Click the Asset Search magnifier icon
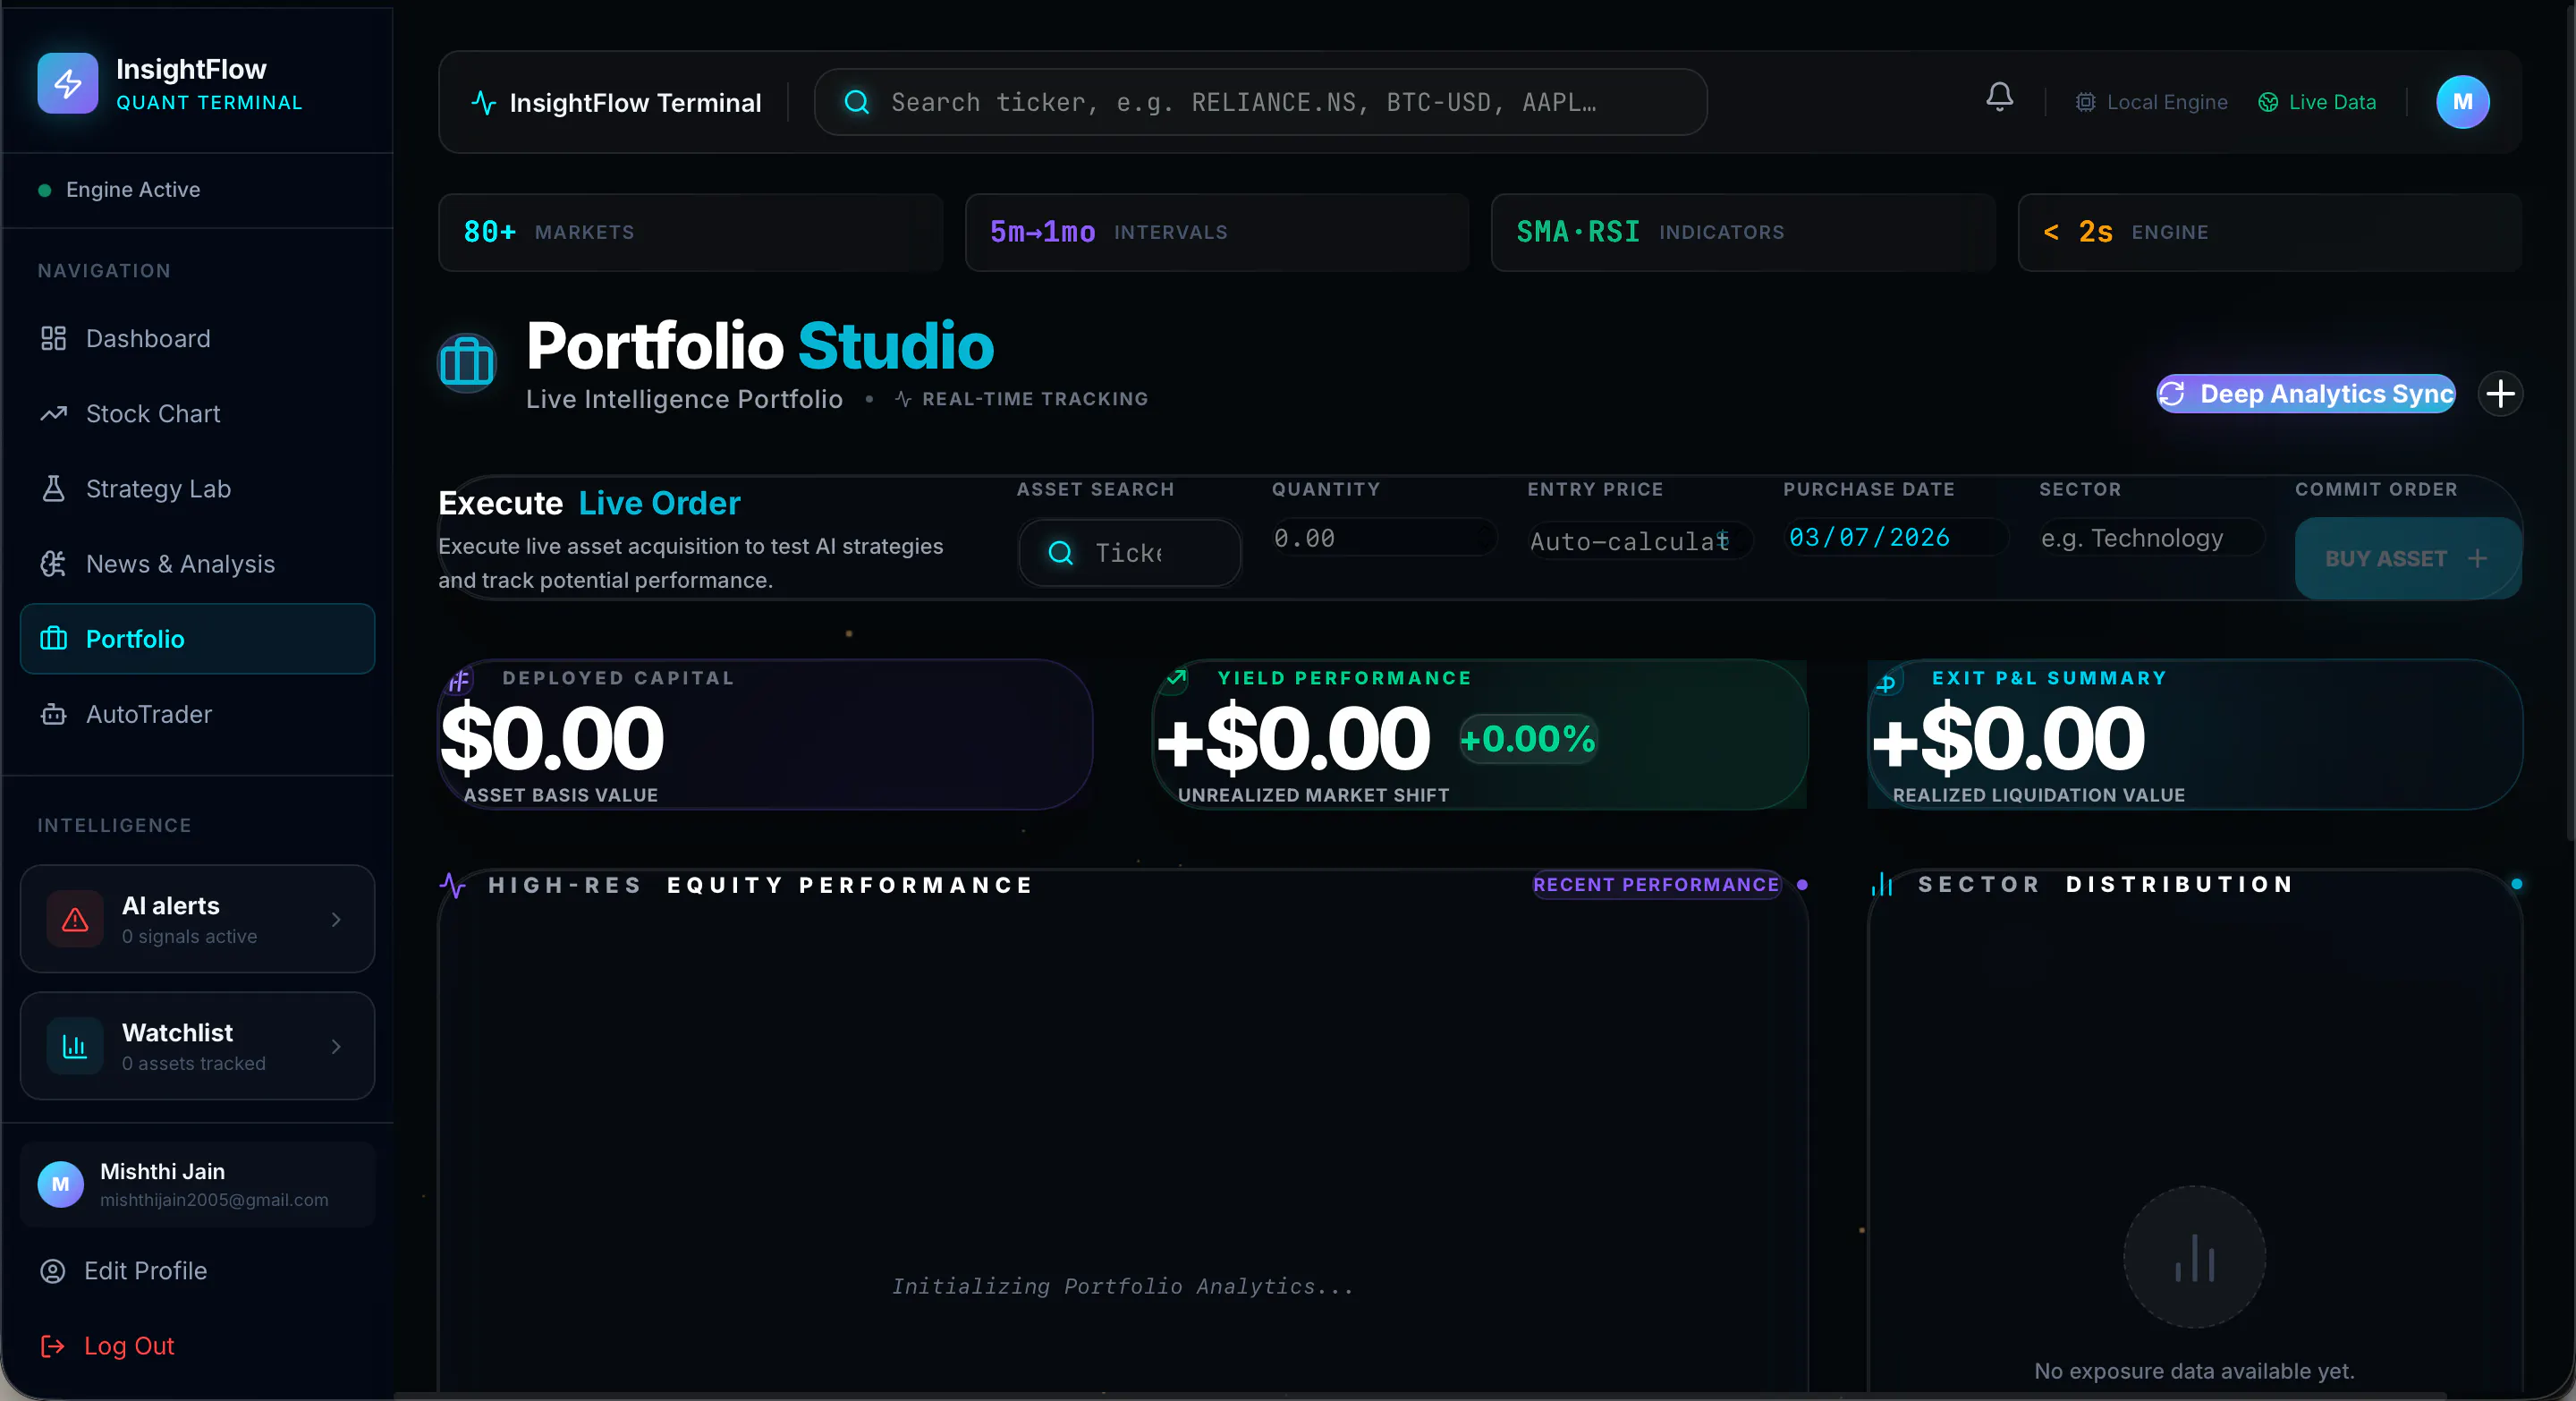Viewport: 2576px width, 1401px height. (x=1061, y=553)
